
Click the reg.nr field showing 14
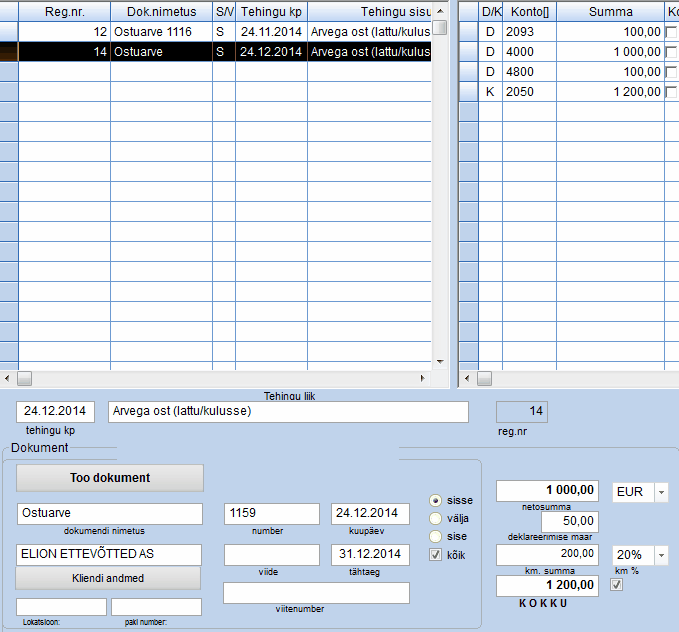click(521, 411)
